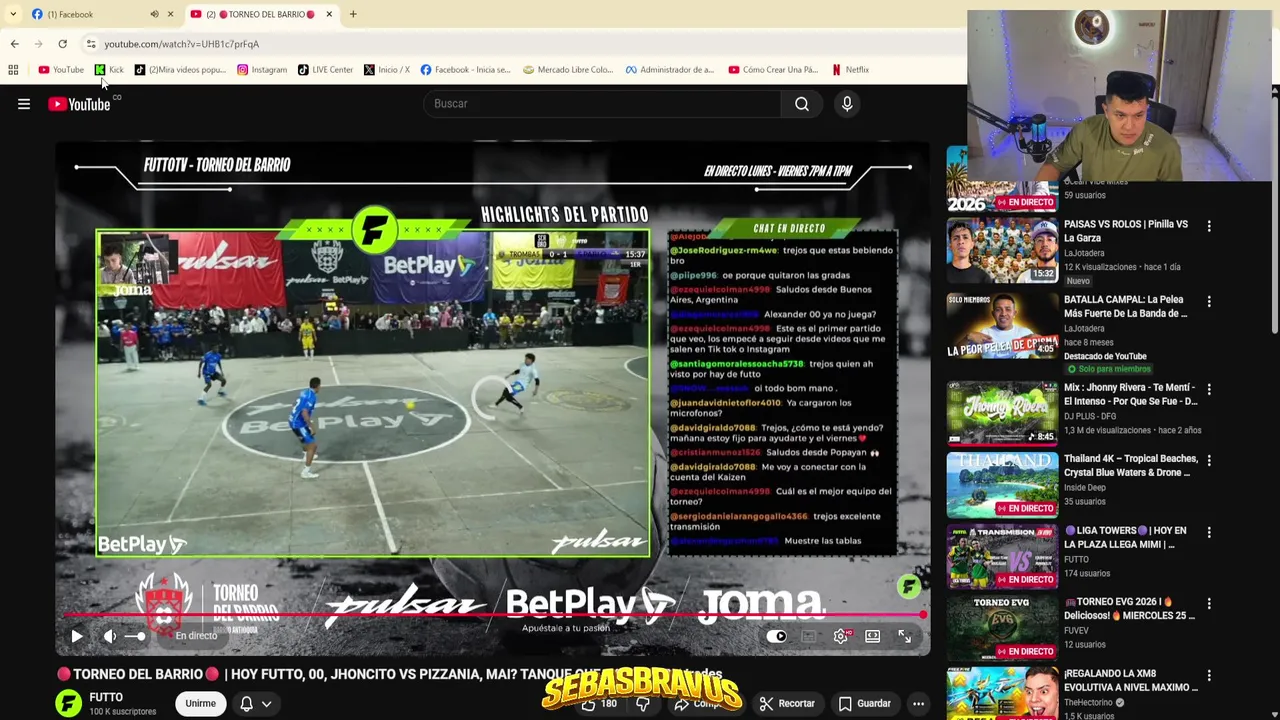This screenshot has width=1280, height=720.
Task: Open LIGA TOWERS video title
Action: [x=1126, y=538]
